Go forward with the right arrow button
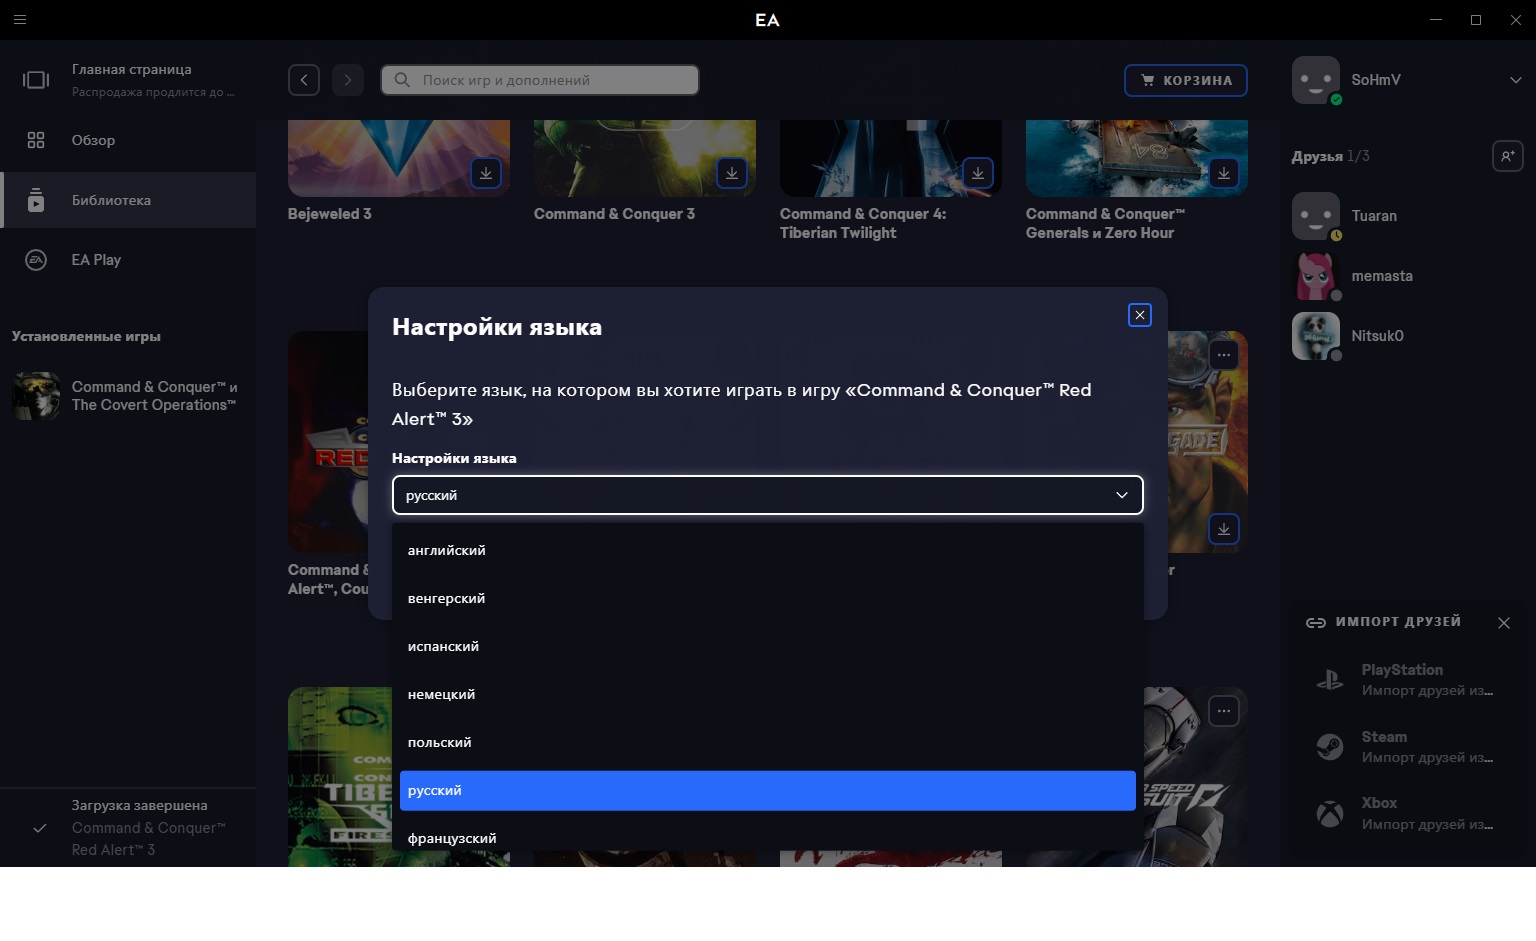The width and height of the screenshot is (1536, 941). [348, 80]
